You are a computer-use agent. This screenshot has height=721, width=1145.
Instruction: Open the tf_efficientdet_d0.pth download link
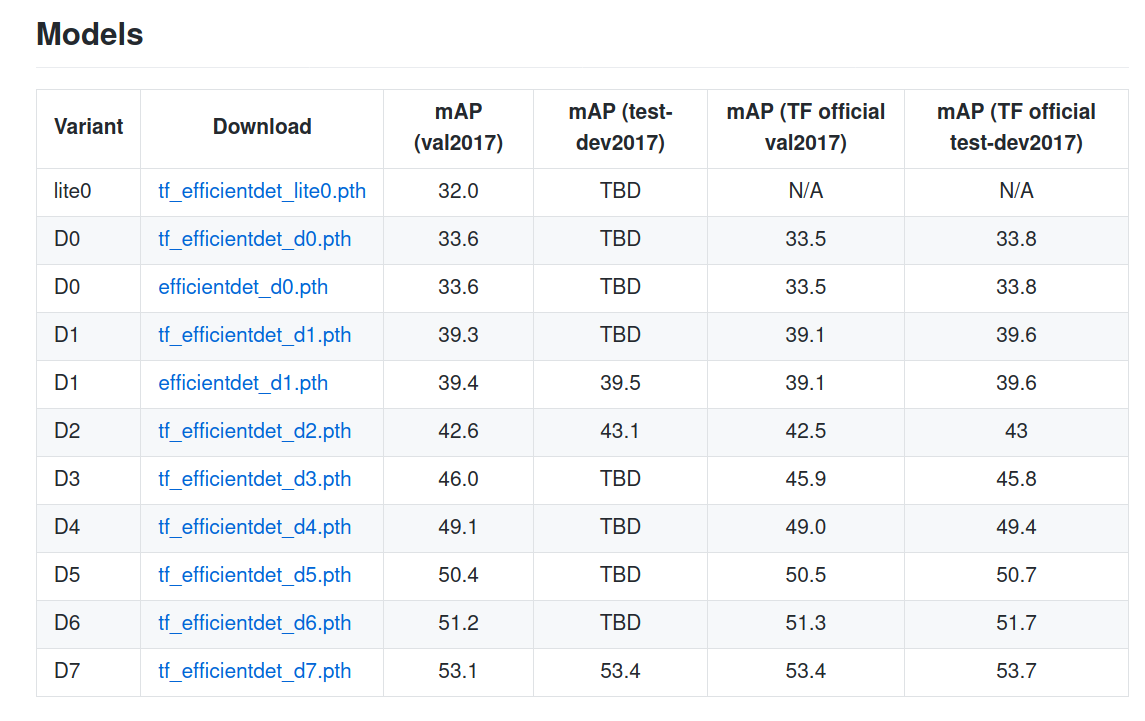(x=255, y=240)
